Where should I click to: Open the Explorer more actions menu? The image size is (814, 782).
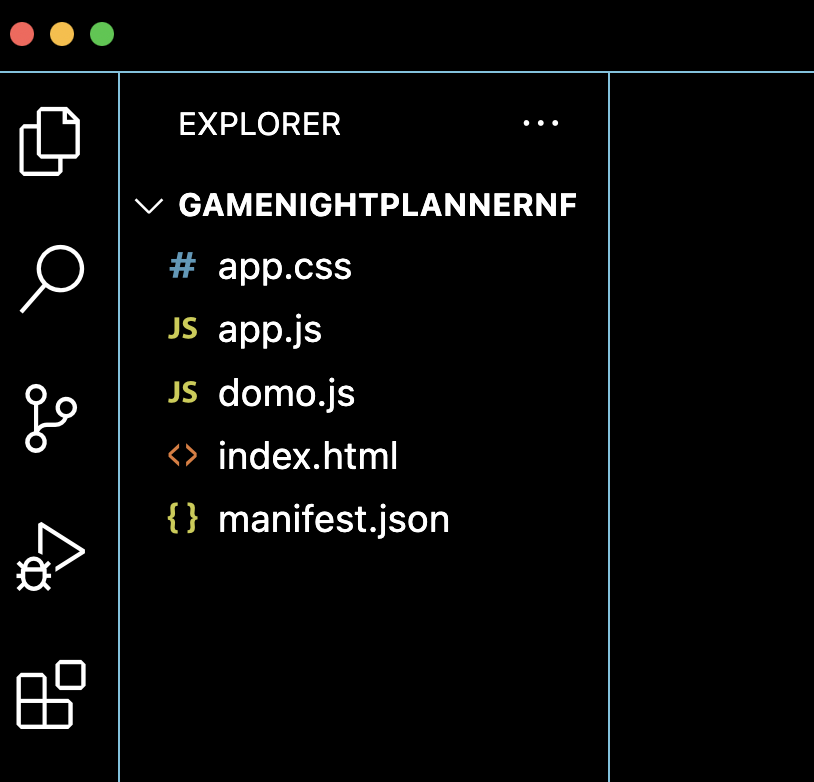pyautogui.click(x=541, y=123)
